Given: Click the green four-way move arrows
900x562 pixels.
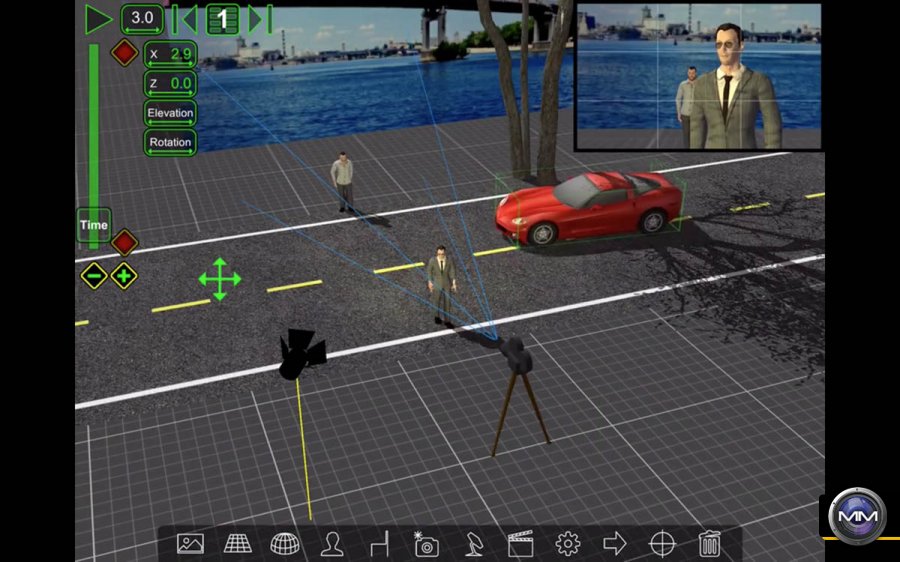Looking at the screenshot, I should click(220, 280).
